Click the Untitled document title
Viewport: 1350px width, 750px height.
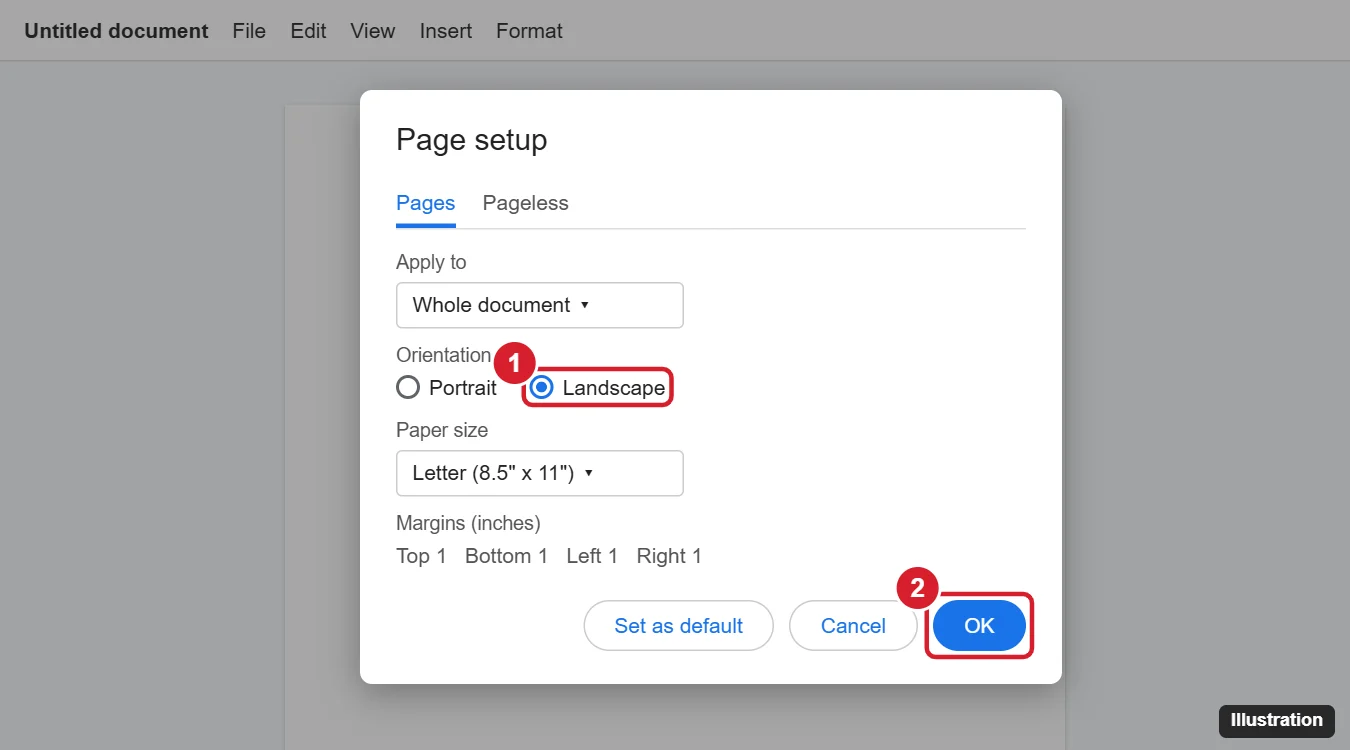pyautogui.click(x=116, y=31)
